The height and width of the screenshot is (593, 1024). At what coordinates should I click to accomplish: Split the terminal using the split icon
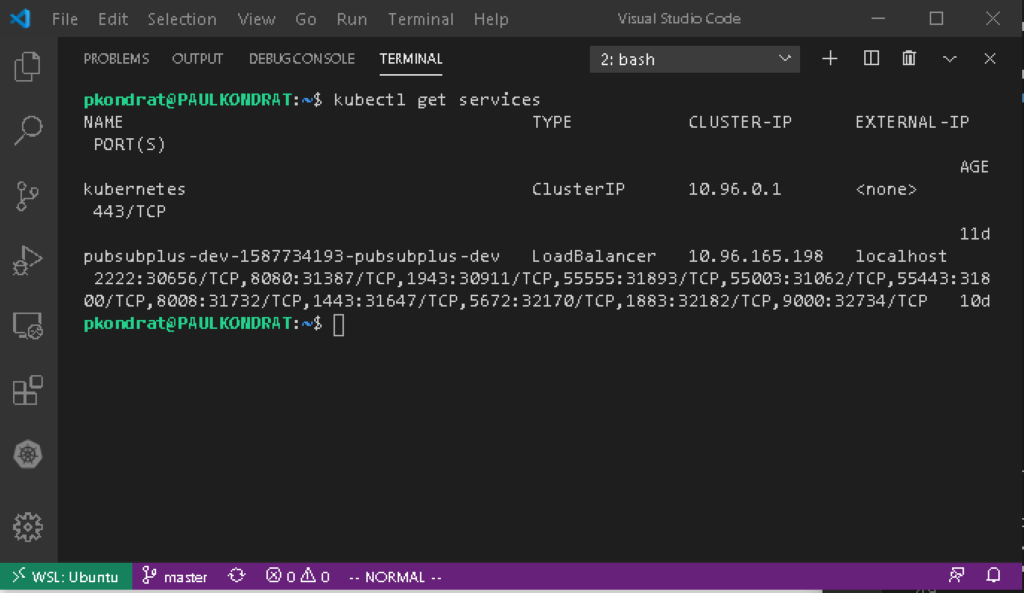(870, 58)
